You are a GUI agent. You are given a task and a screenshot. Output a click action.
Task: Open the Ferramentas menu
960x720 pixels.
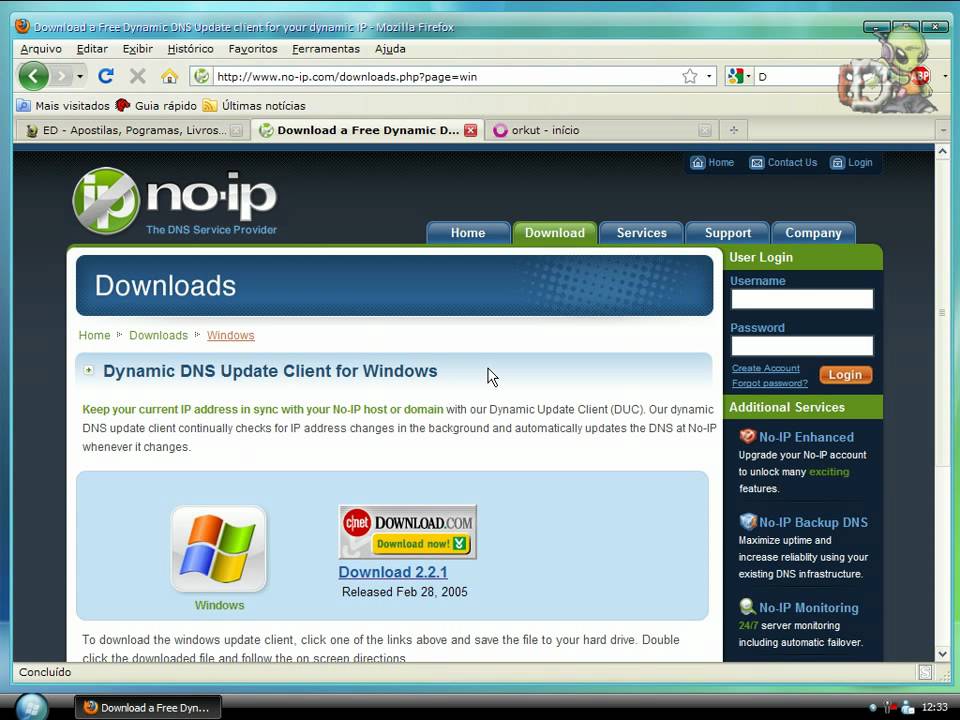pyautogui.click(x=326, y=49)
